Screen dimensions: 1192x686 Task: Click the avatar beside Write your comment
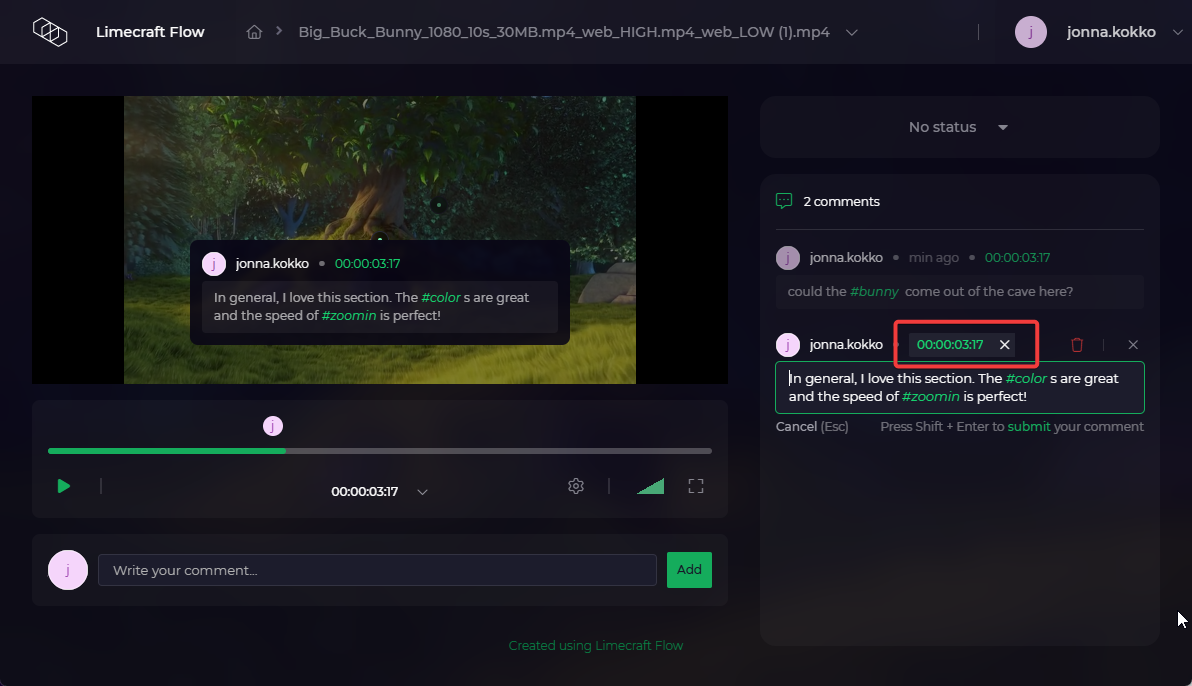[68, 570]
